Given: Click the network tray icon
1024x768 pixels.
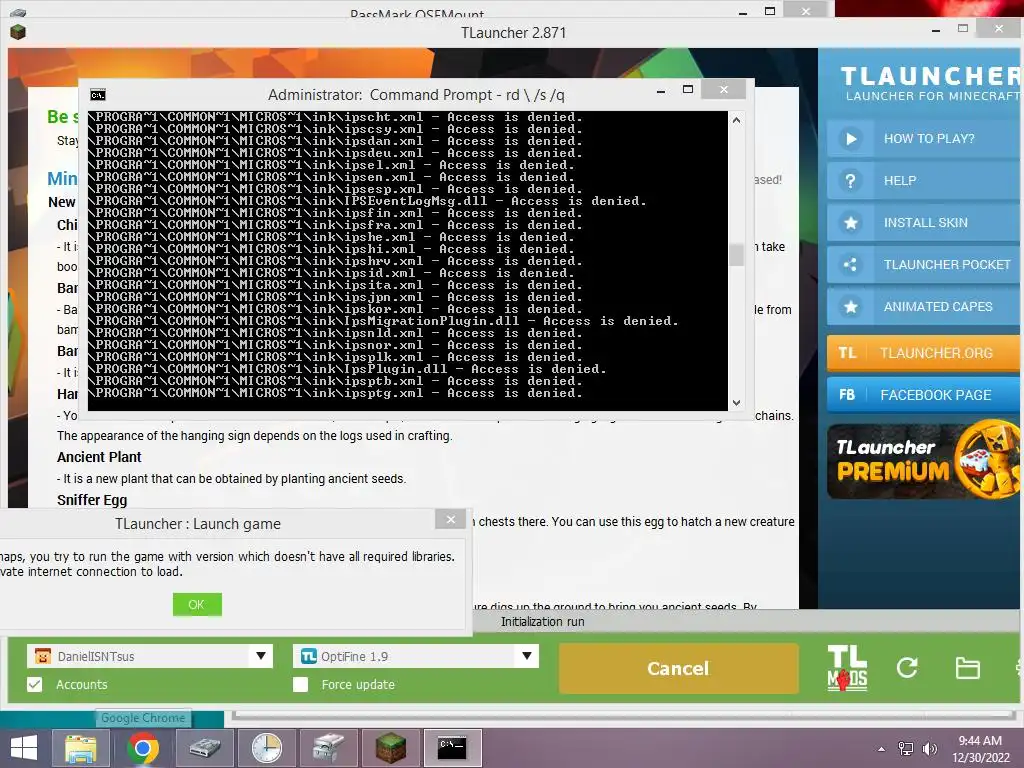Looking at the screenshot, I should 906,748.
